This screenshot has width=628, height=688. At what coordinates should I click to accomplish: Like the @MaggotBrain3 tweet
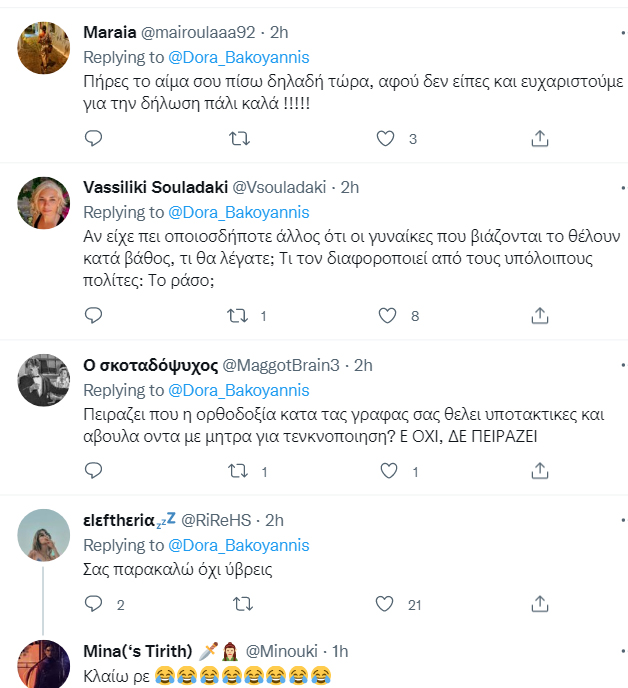[389, 471]
